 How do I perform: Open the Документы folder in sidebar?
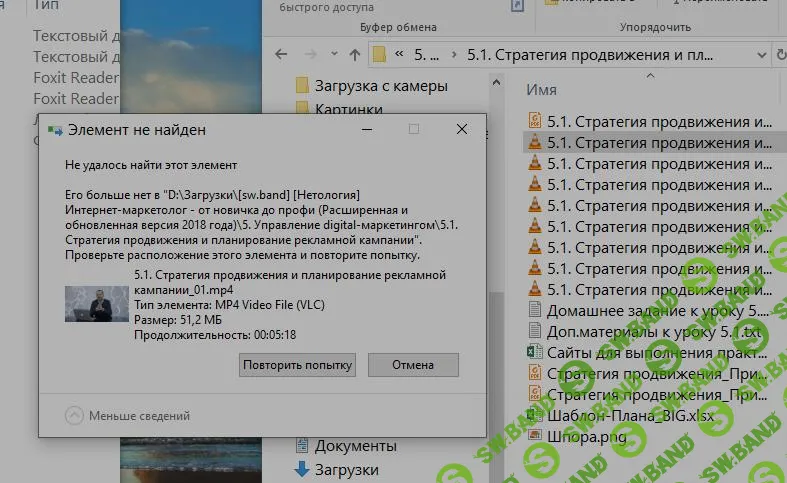coord(355,446)
